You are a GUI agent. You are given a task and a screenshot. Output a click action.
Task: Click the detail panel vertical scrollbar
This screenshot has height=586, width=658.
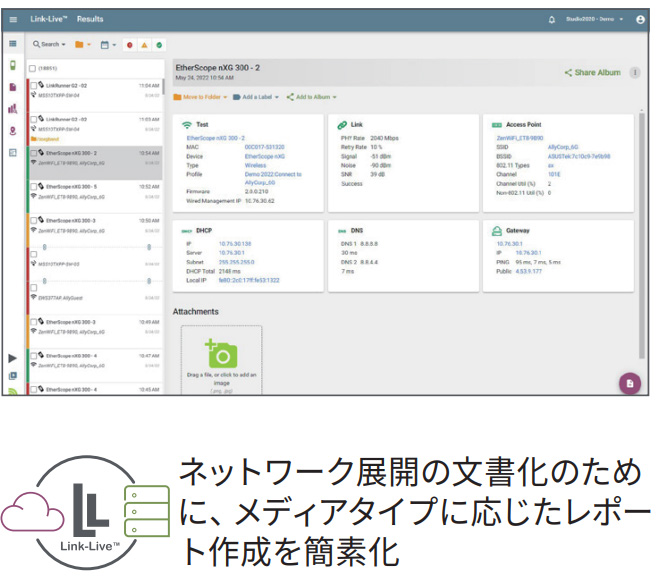point(642,235)
